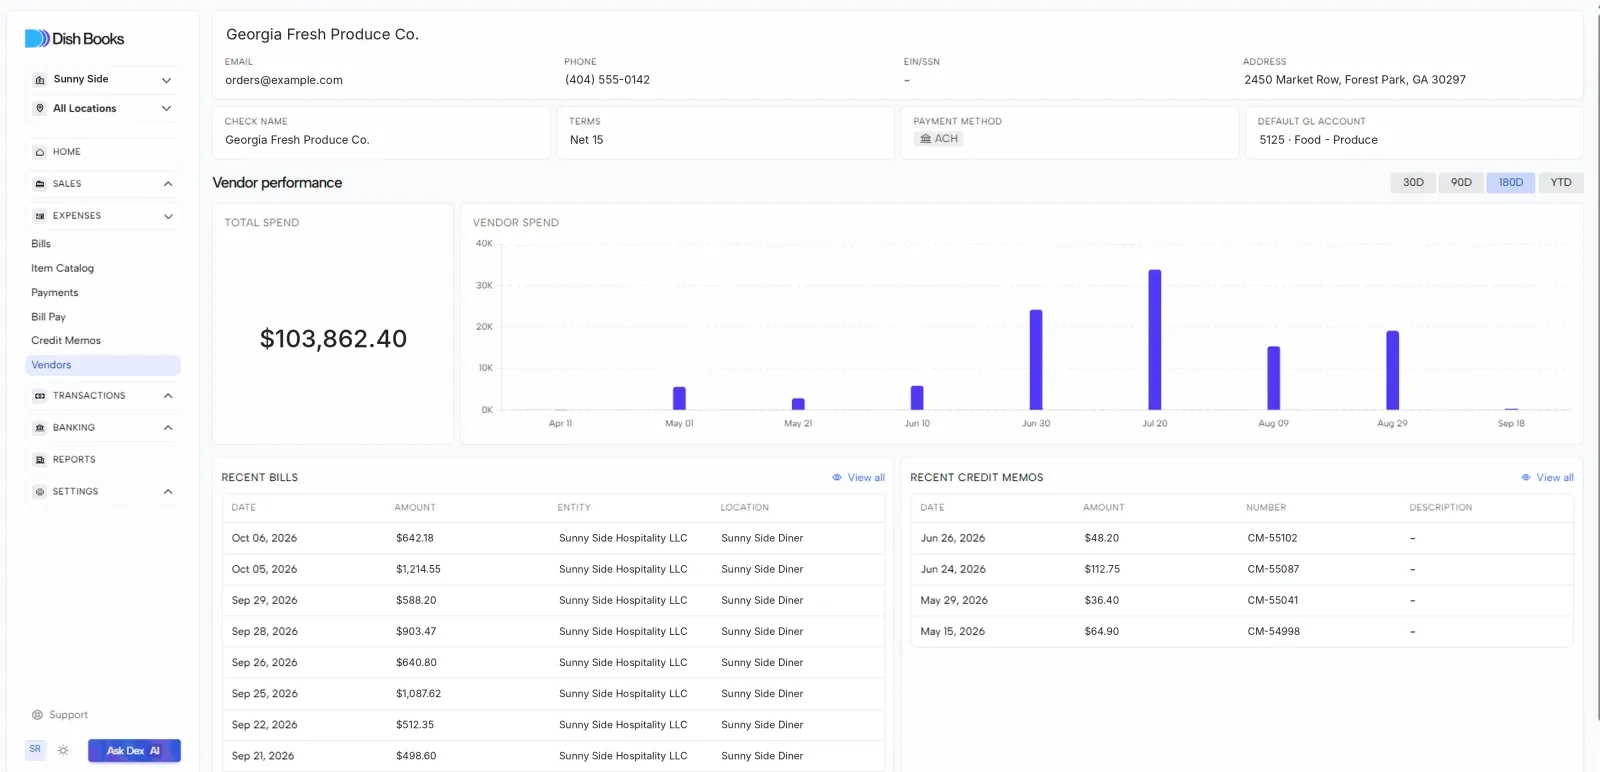The width and height of the screenshot is (1600, 772).
Task: Click the building icon next to Sunny Side
Action: [x=40, y=79]
